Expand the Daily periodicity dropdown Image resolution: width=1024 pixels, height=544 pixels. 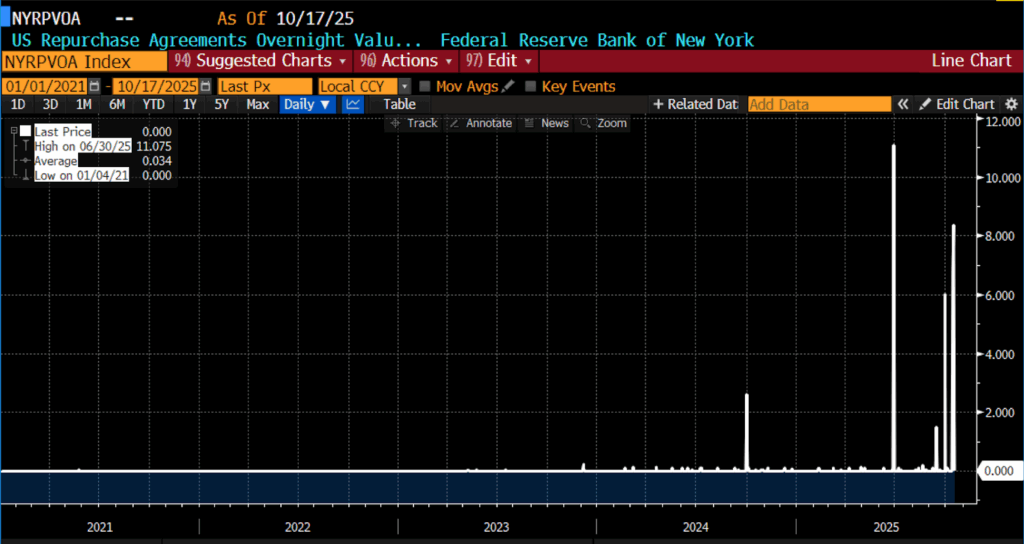tap(306, 104)
